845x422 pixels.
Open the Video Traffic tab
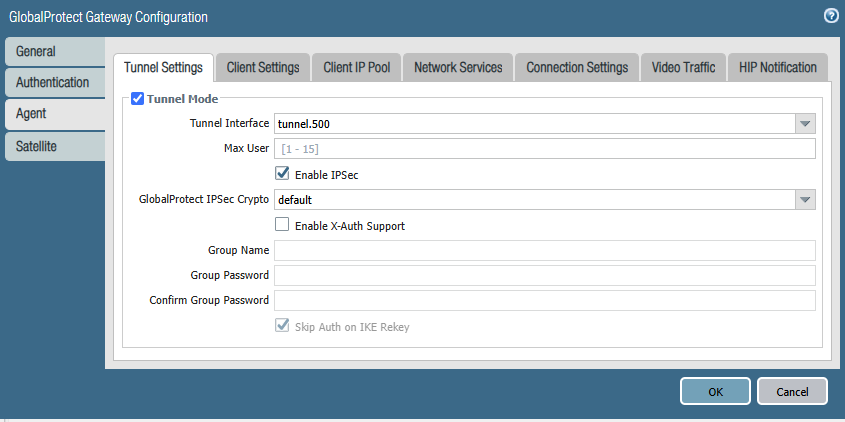tap(683, 67)
